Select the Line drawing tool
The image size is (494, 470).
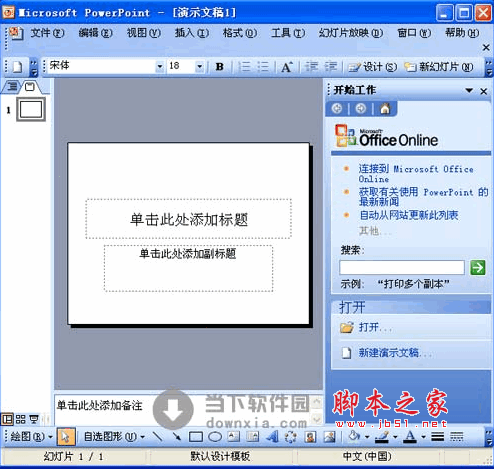pyautogui.click(x=157, y=436)
